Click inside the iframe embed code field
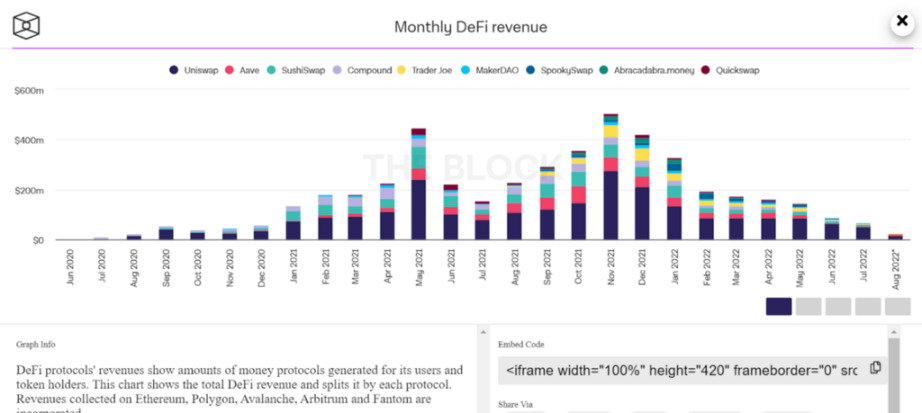 pyautogui.click(x=693, y=370)
